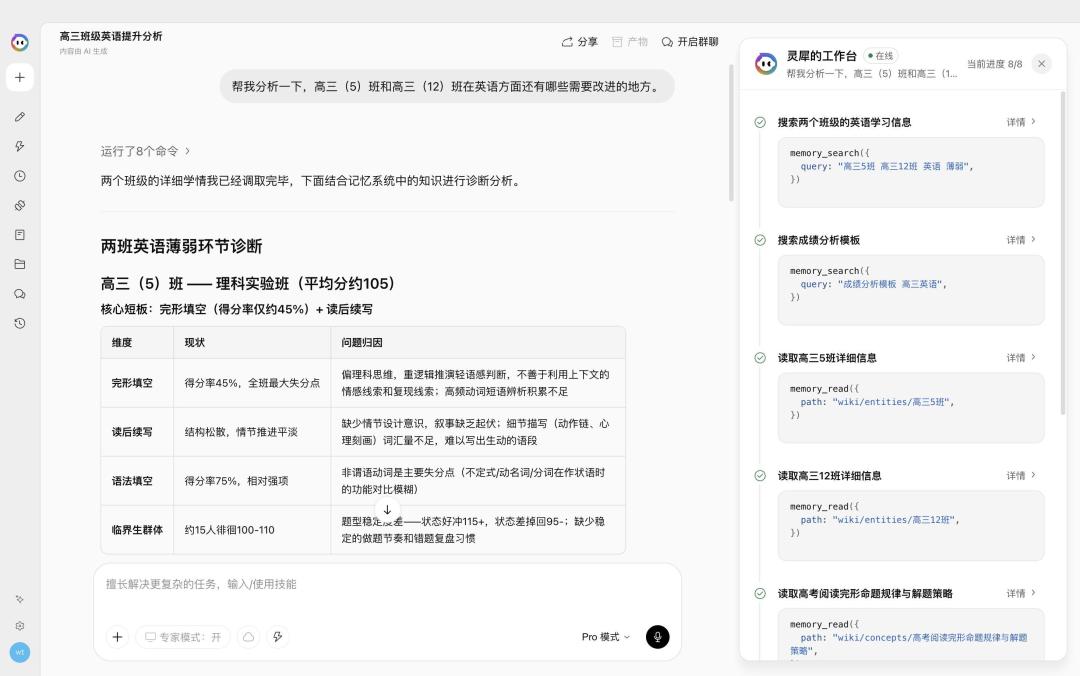Click the scroll-to-bottom arrow button
This screenshot has height=676, width=1080.
coord(387,510)
